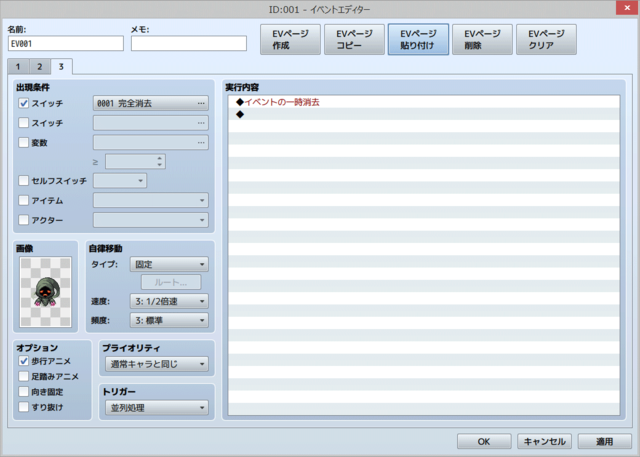The image size is (640, 457).
Task: Click the ルート... button
Action: [171, 282]
